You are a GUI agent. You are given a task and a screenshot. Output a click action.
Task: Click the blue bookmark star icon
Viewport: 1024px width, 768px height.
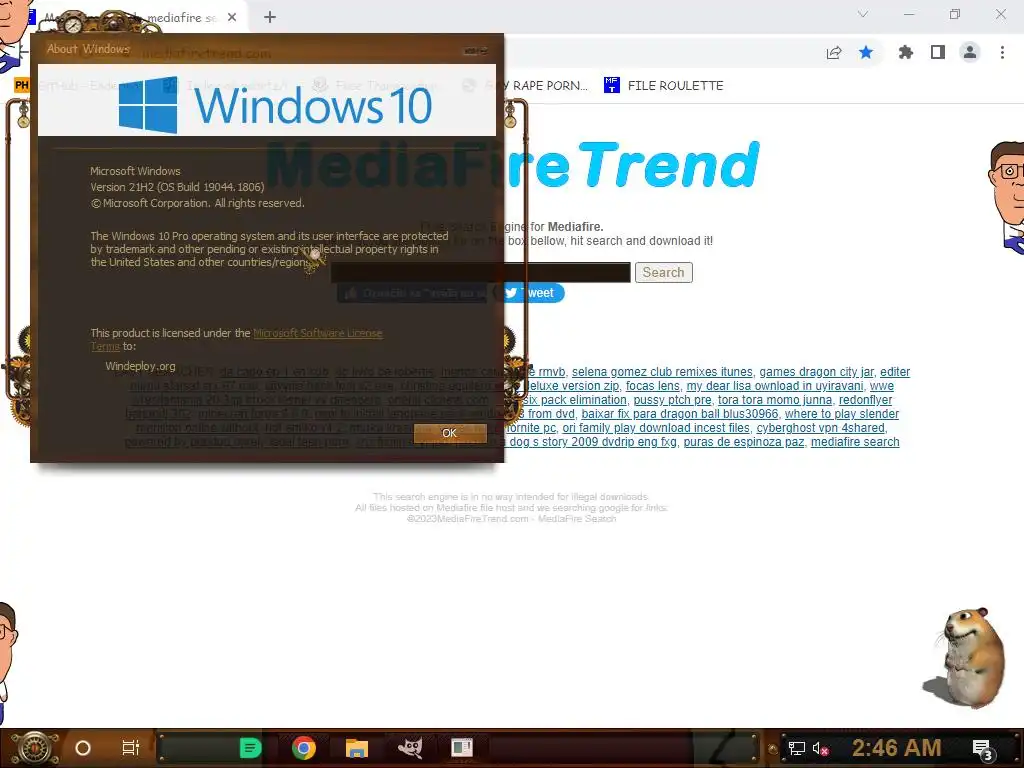(866, 52)
